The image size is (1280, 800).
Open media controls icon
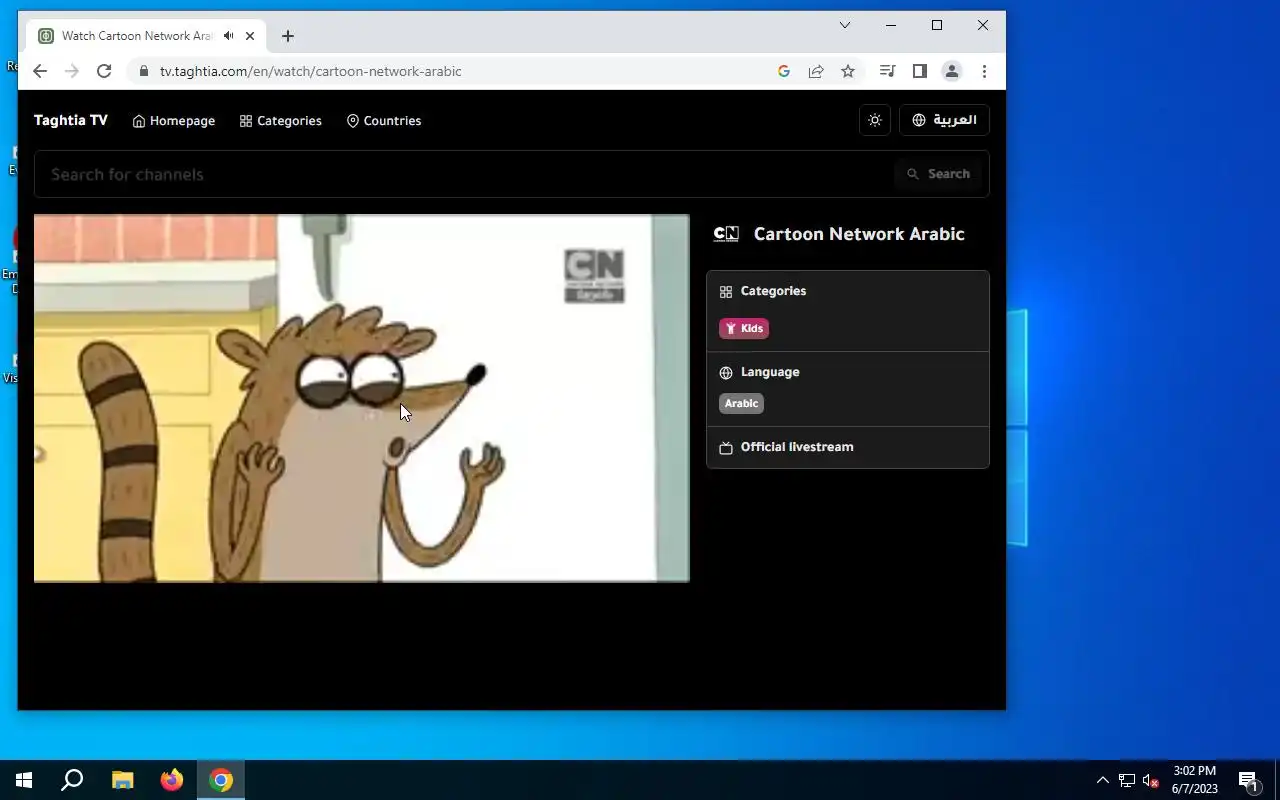(x=887, y=71)
